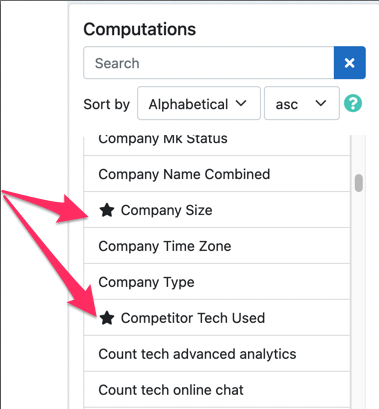Image resolution: width=379 pixels, height=409 pixels.
Task: Click the chevron arrow in the Alphabetical dropdown
Action: point(241,103)
